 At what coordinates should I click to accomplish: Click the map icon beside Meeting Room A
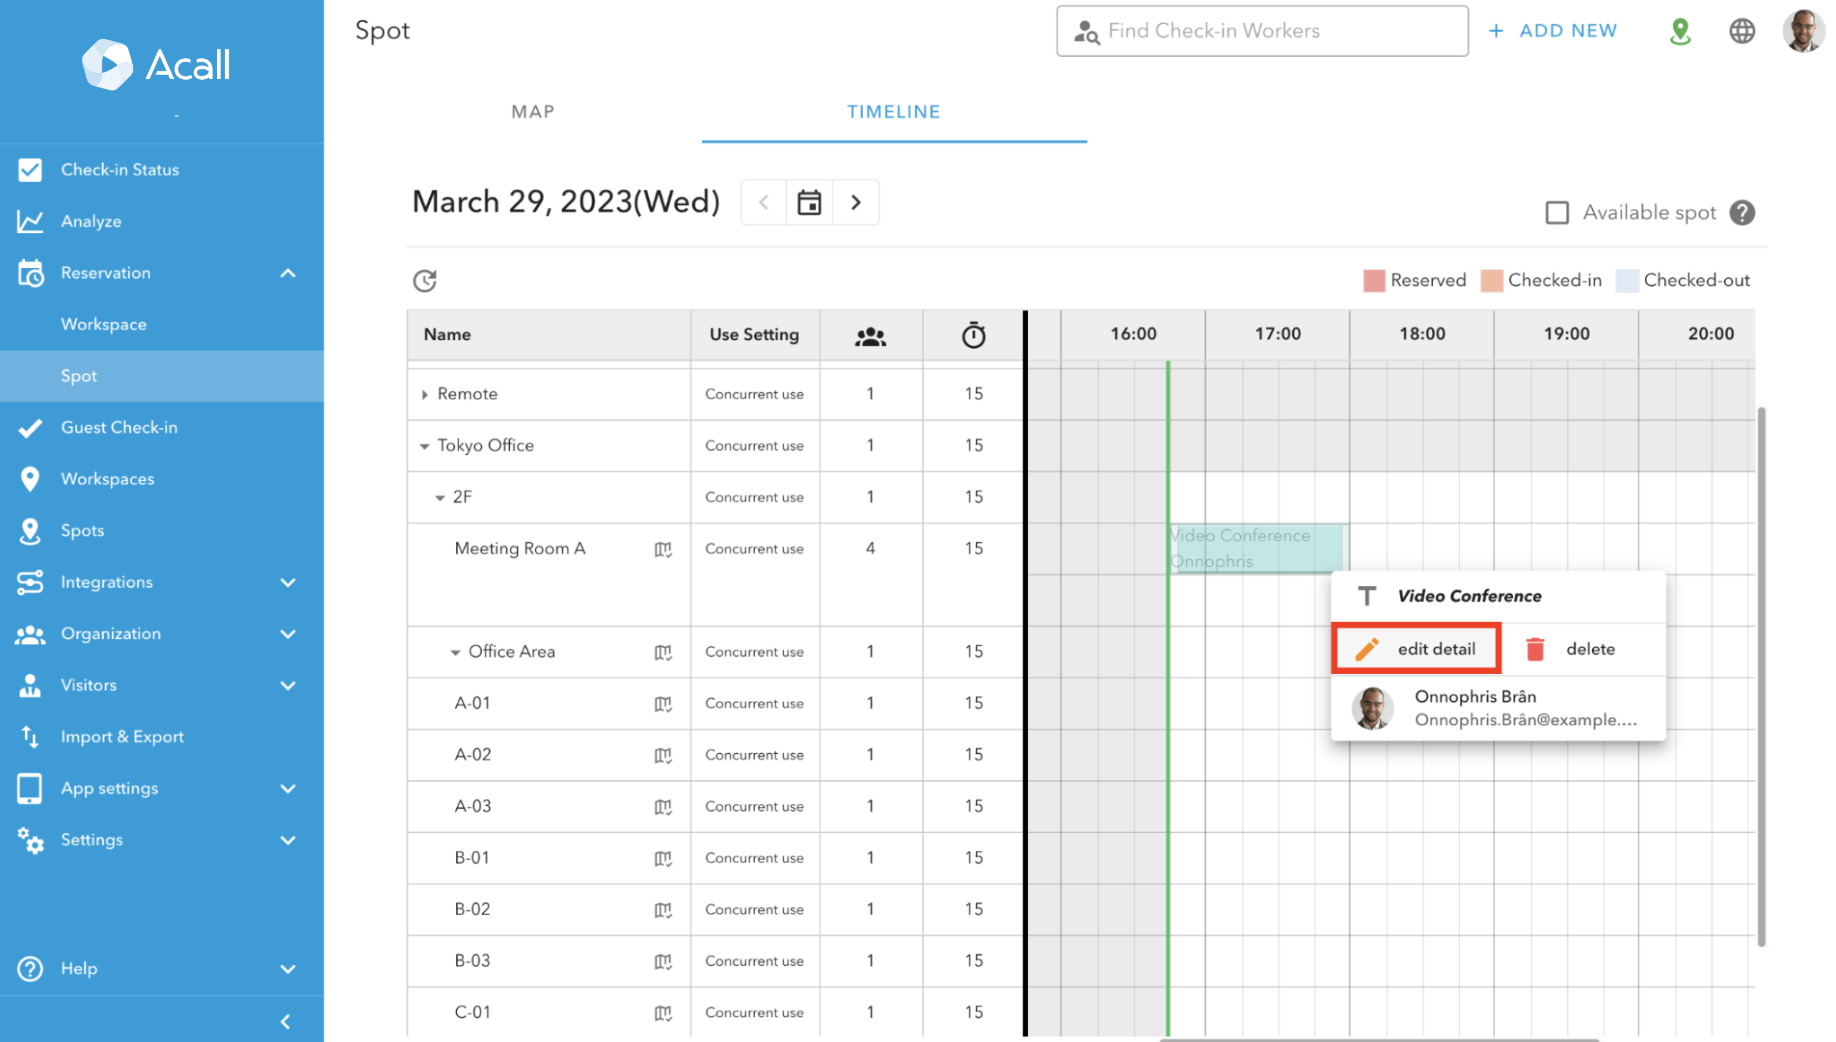pyautogui.click(x=663, y=549)
